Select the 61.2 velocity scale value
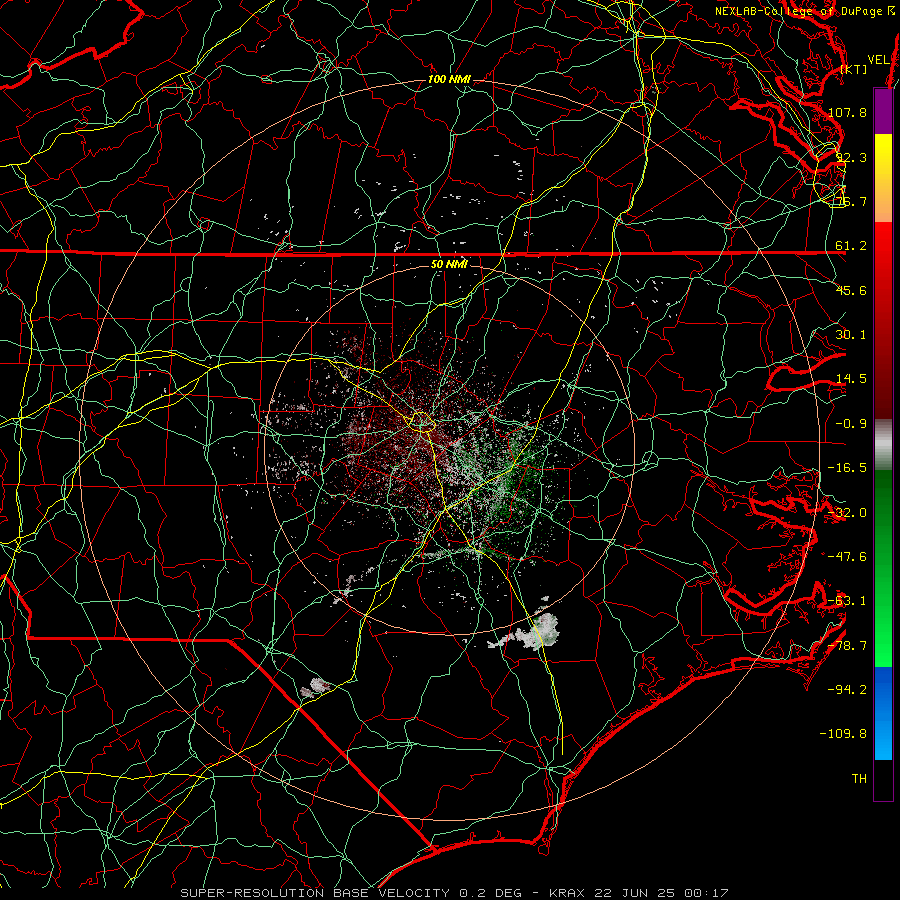The image size is (900, 900). click(x=851, y=246)
